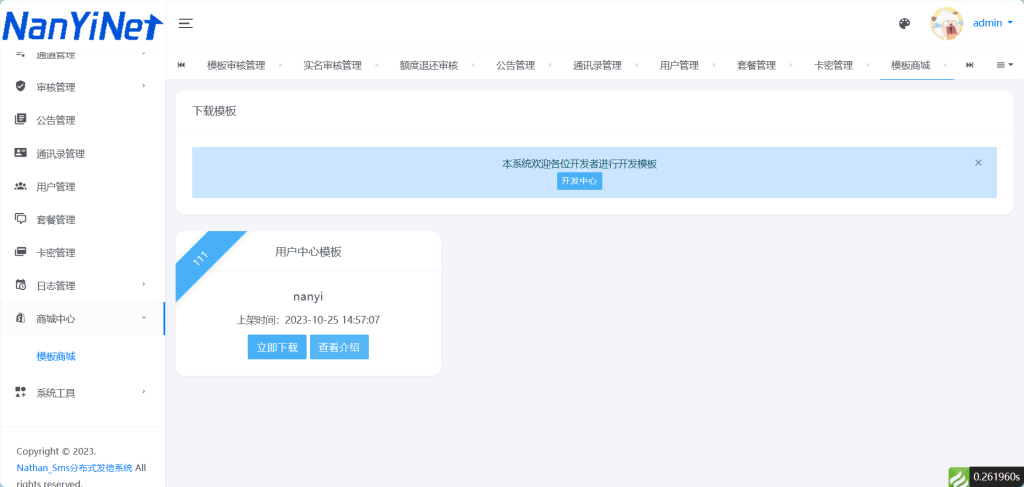The image size is (1024, 487).
Task: Switch to the 通讯录管理 tab
Action: tap(598, 65)
